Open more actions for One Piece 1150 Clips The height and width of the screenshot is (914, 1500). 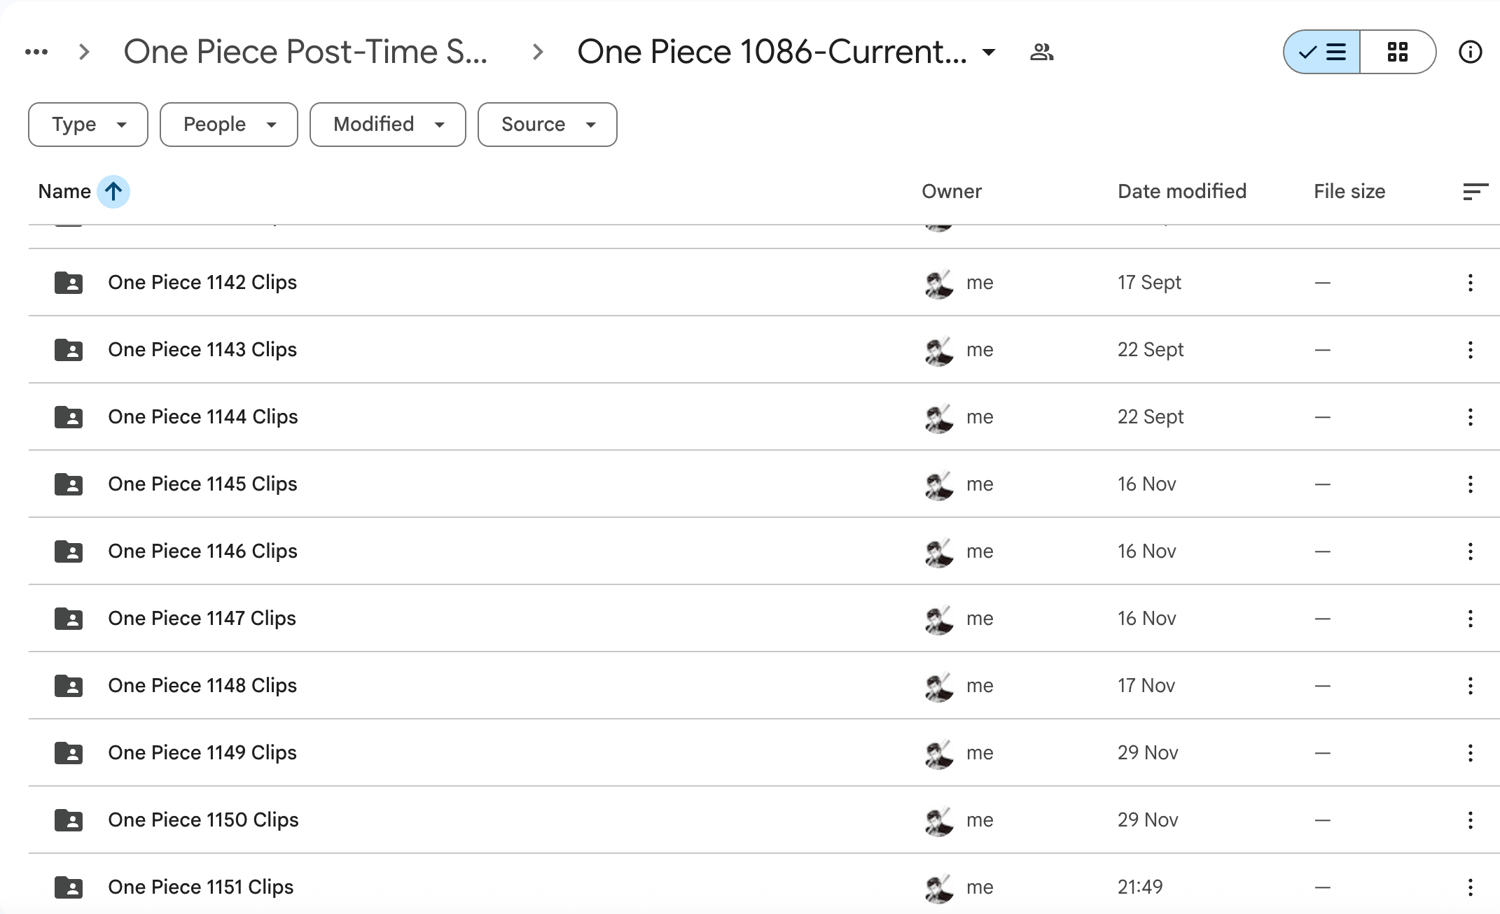tap(1470, 820)
